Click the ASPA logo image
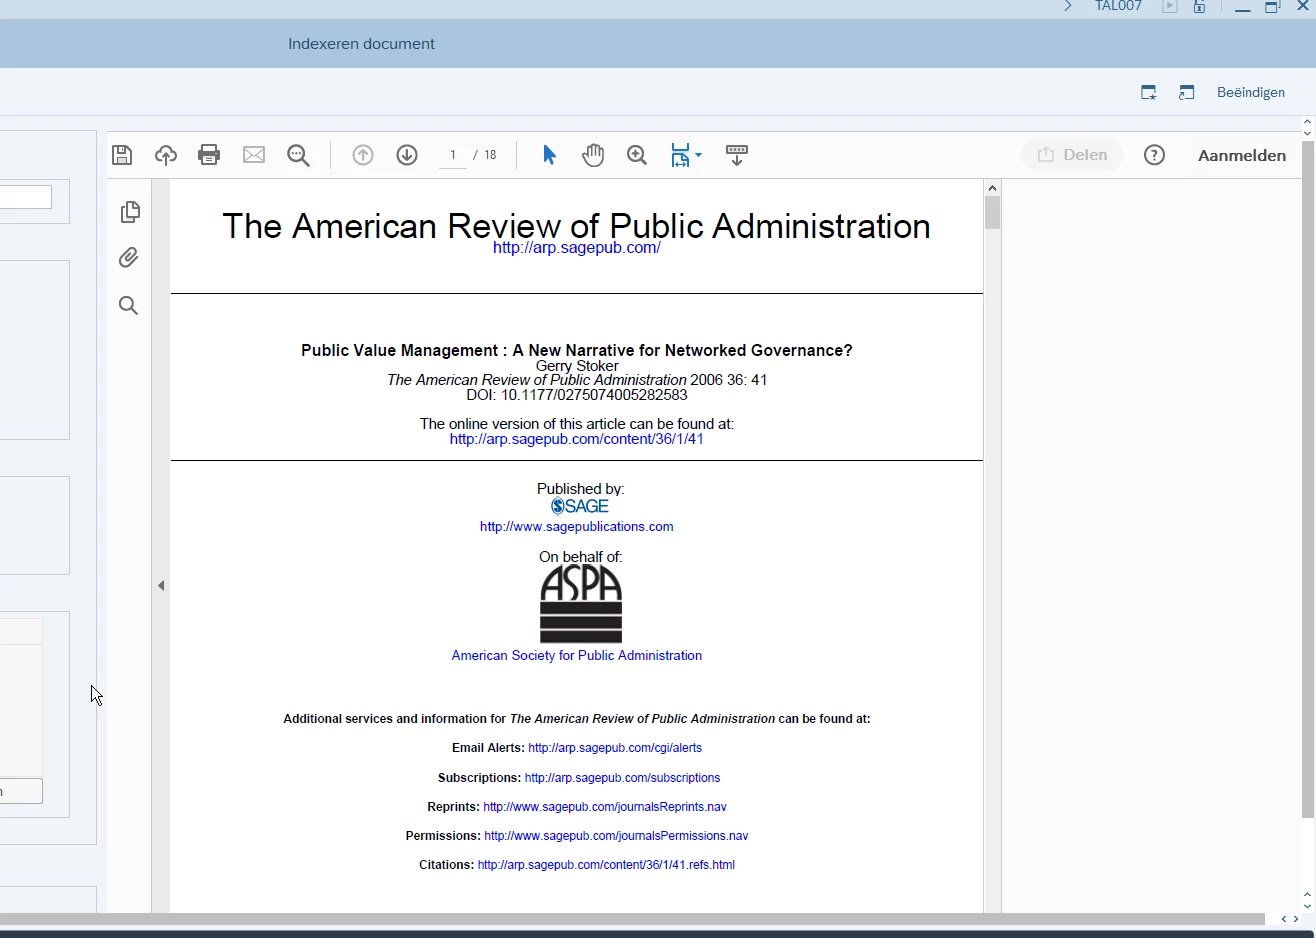Image resolution: width=1316 pixels, height=938 pixels. click(x=581, y=604)
